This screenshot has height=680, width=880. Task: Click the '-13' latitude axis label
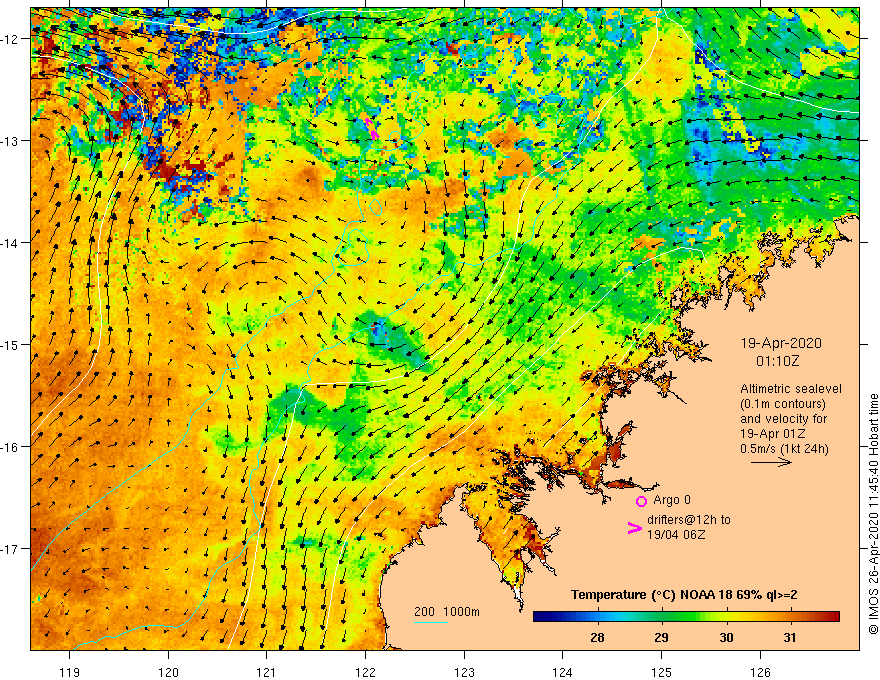coord(10,140)
